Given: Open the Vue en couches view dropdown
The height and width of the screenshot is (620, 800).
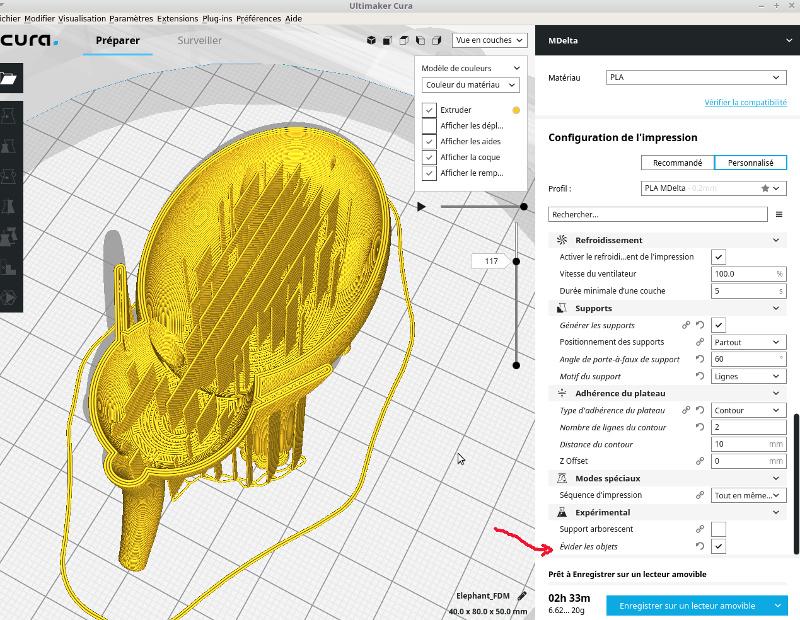Looking at the screenshot, I should 490,40.
